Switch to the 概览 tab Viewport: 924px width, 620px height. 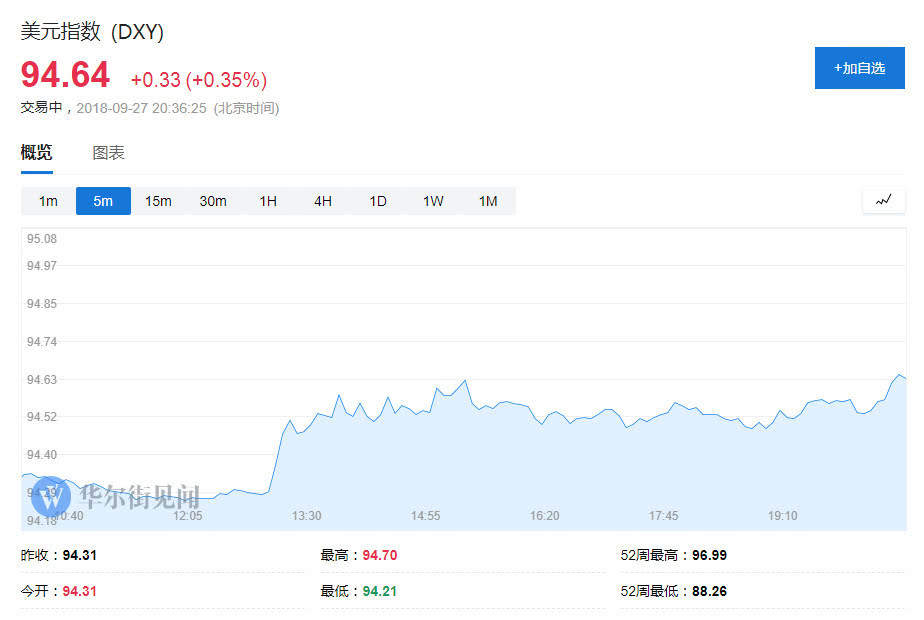pos(37,153)
